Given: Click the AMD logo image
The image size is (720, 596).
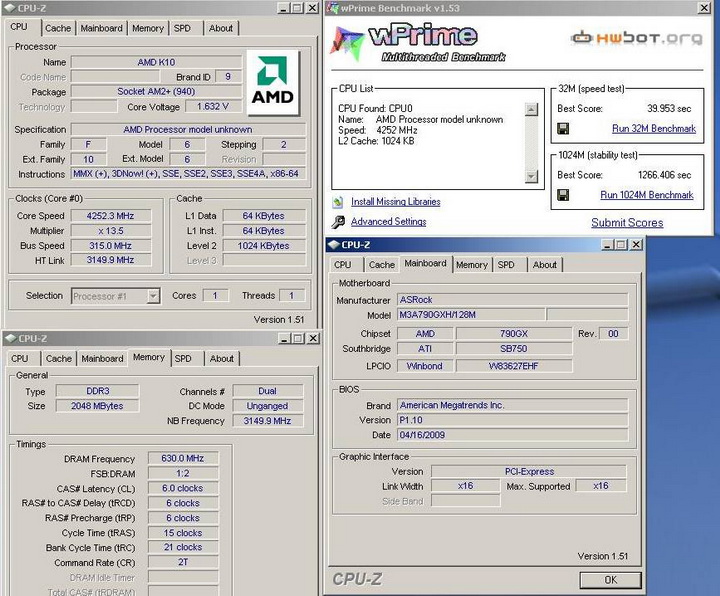Looking at the screenshot, I should tap(273, 82).
